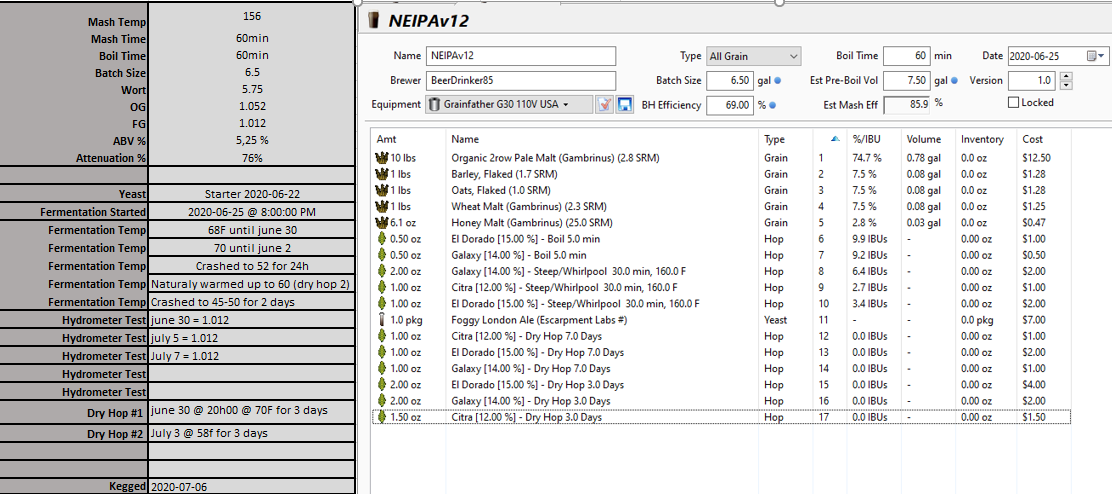Click the 9.9 IBUs cell
Image resolution: width=1112 pixels, height=494 pixels.
click(x=869, y=239)
